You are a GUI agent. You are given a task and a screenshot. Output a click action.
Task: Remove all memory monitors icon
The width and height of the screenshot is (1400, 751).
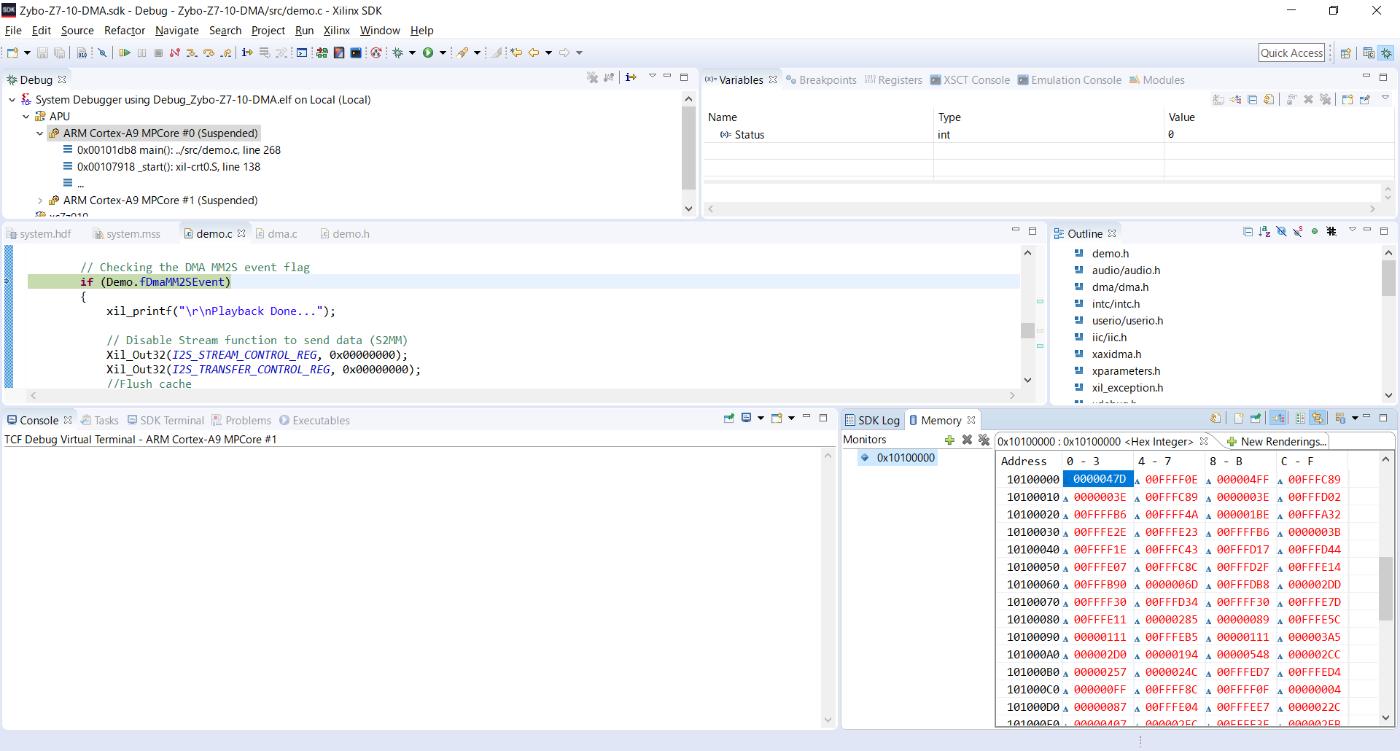pos(984,440)
